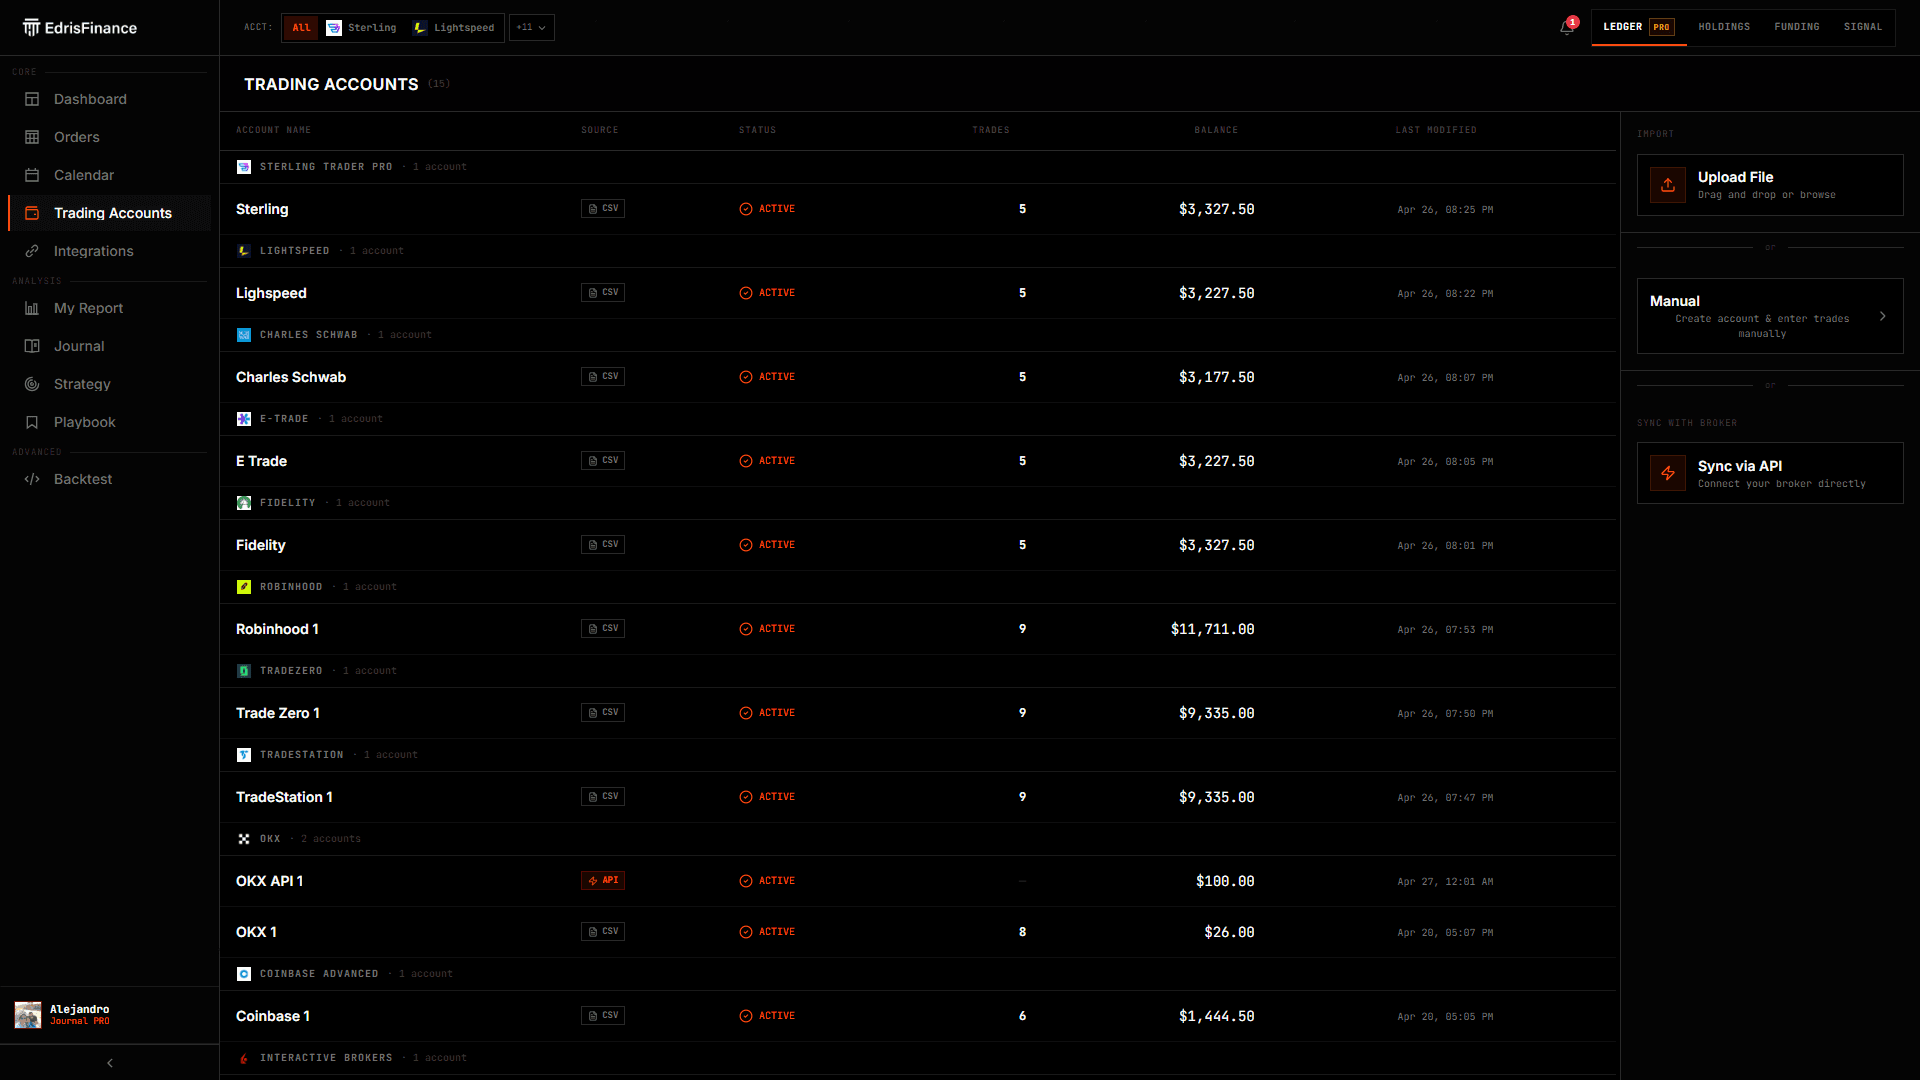Open the Journal page
This screenshot has height=1080, width=1920.
coord(109,346)
